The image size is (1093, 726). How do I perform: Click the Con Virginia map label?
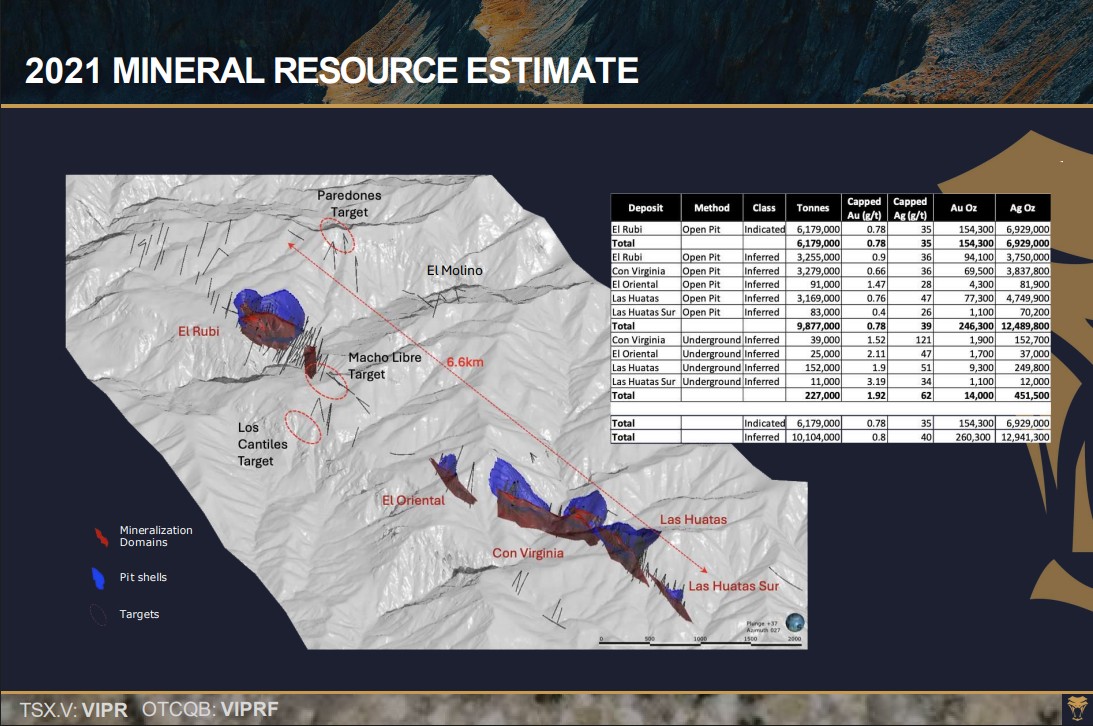pos(528,553)
